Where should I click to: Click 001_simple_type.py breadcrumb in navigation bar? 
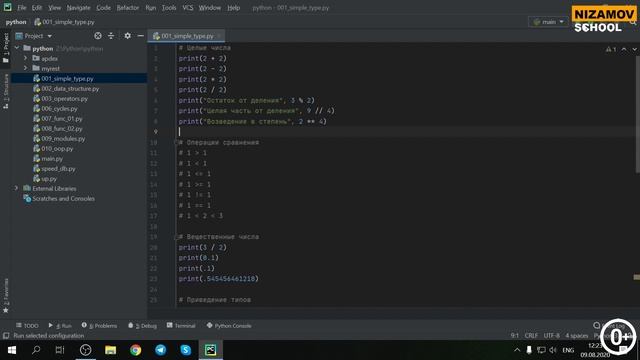(x=64, y=22)
